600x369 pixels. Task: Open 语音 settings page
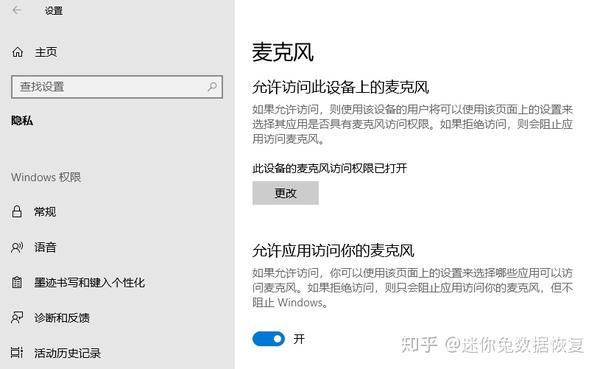[45, 247]
